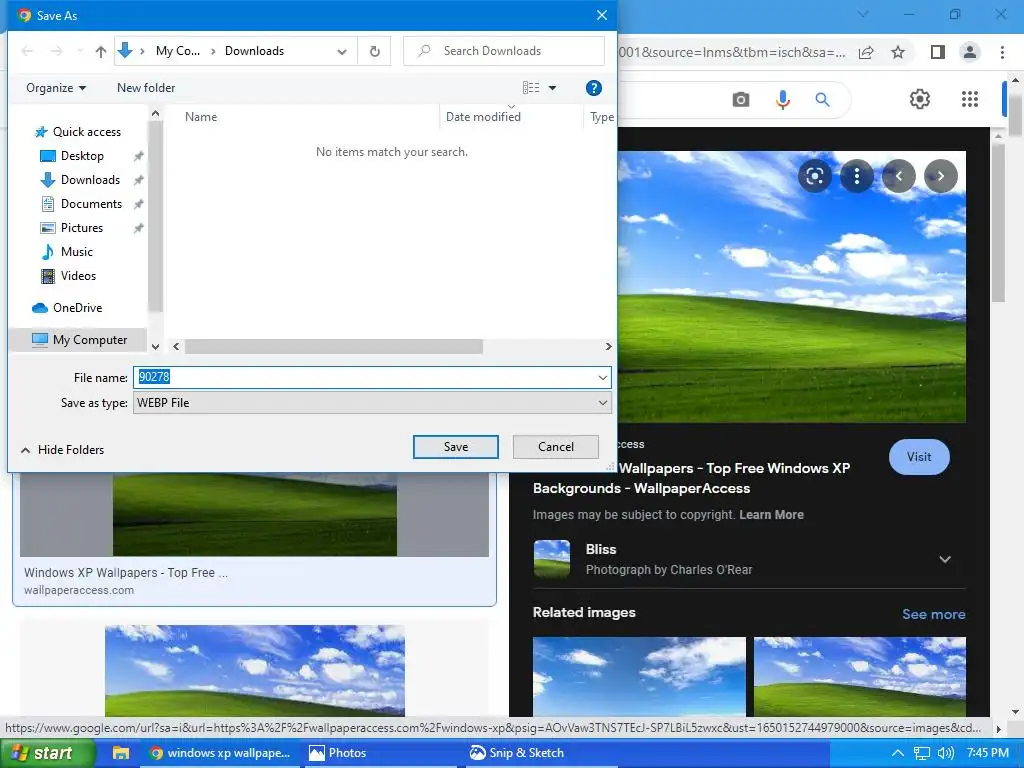Select OneDrive in the navigation pane

pos(77,308)
